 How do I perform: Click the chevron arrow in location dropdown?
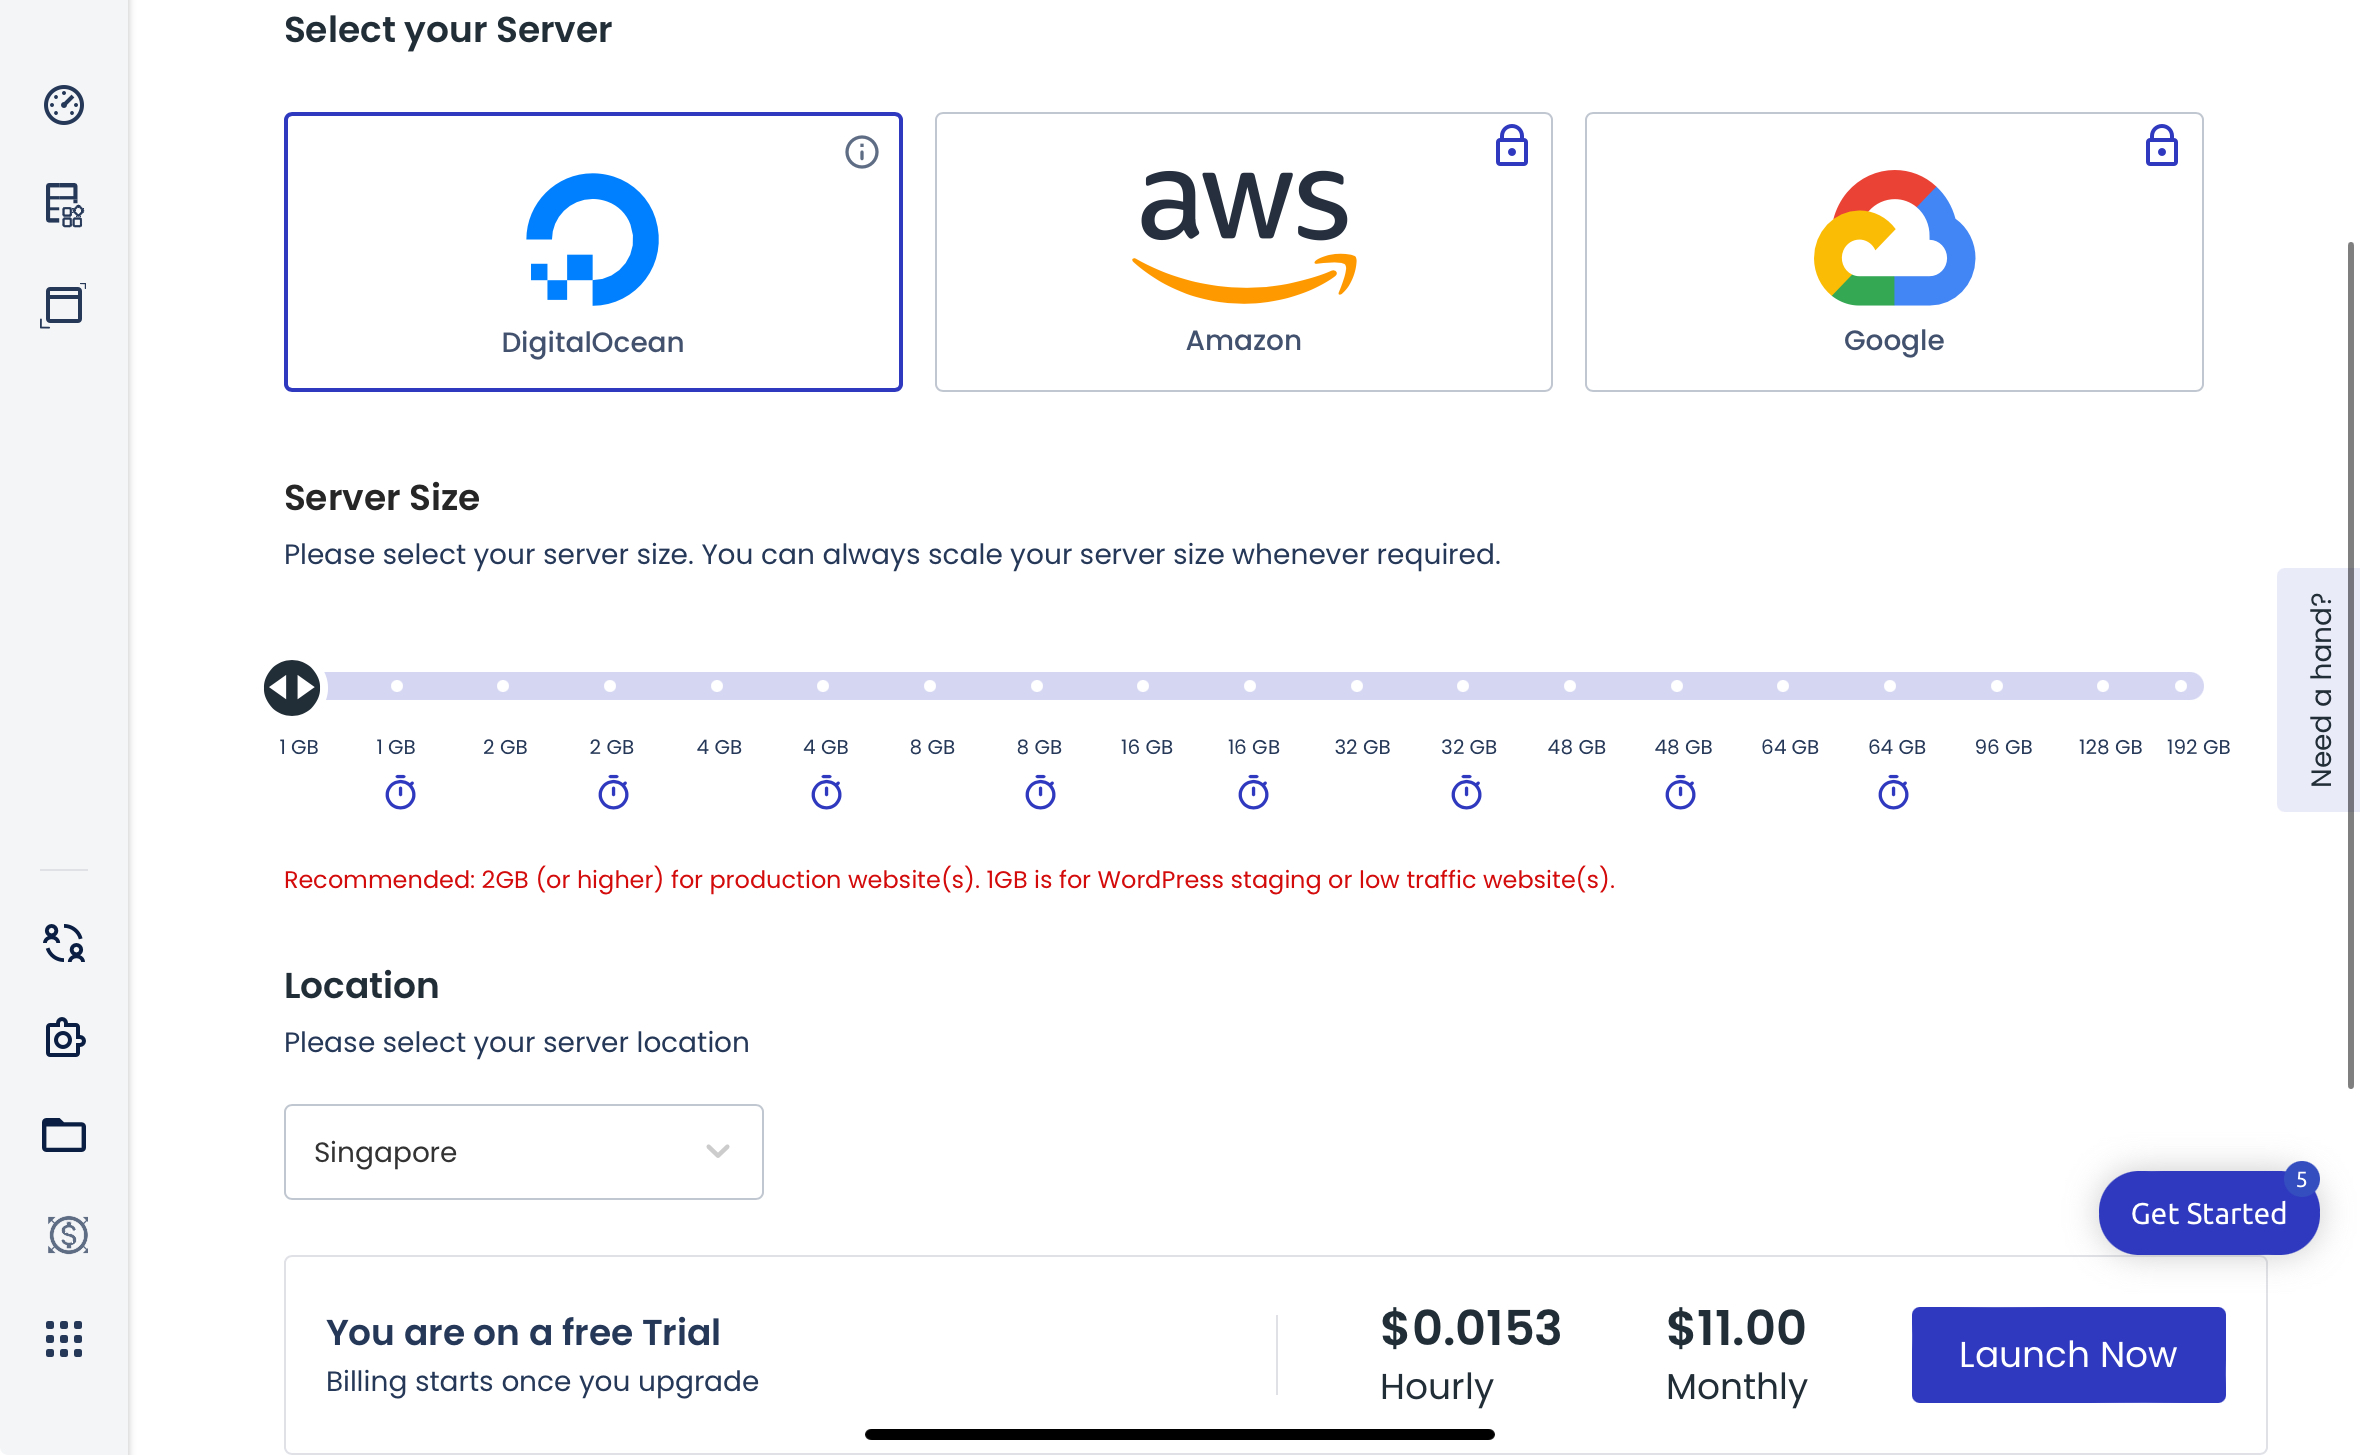point(718,1151)
